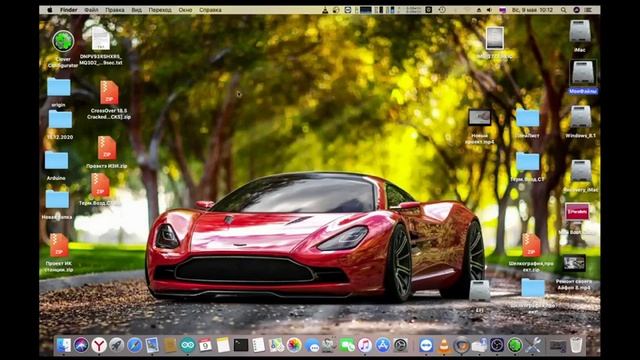Select the iMac drive icon
This screenshot has width=640, height=360.
(x=580, y=31)
